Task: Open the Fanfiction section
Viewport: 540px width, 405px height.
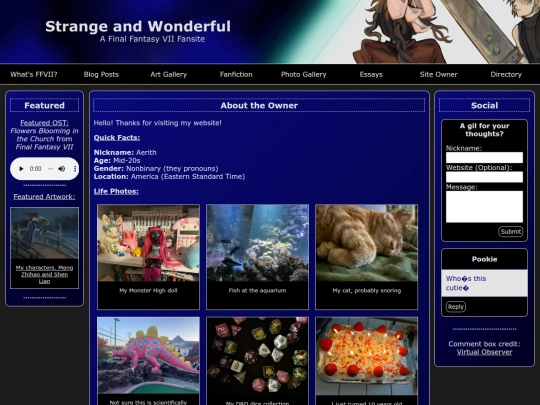Action: (x=236, y=74)
